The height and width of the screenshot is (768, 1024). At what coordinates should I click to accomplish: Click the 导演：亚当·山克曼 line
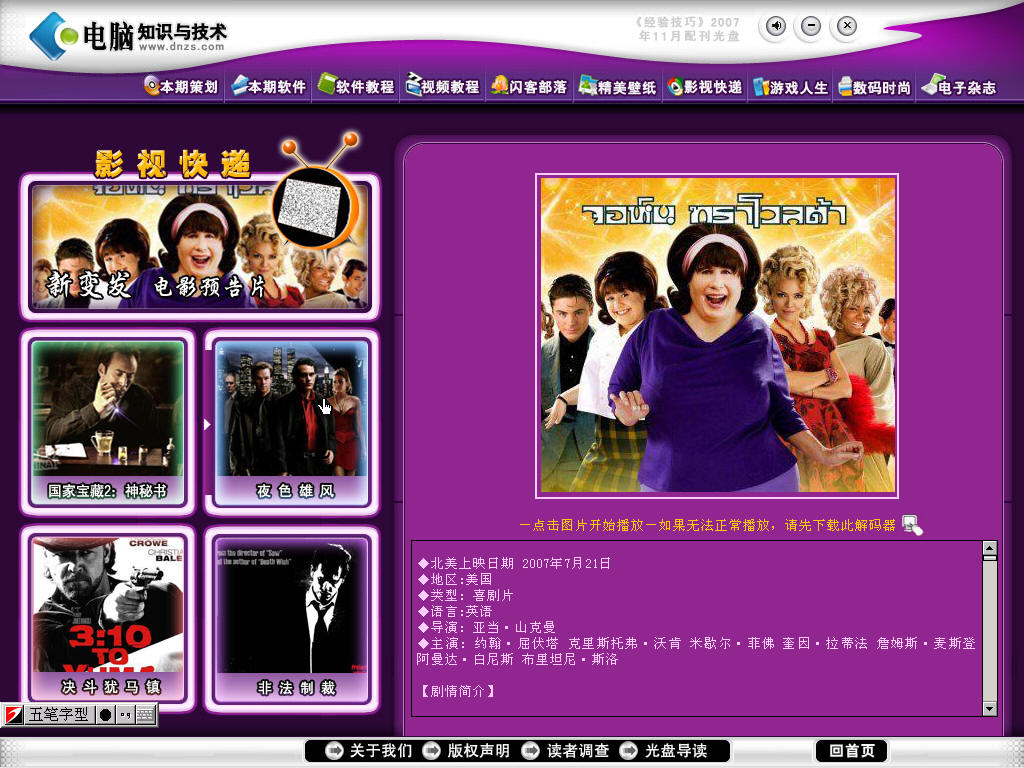coord(487,627)
